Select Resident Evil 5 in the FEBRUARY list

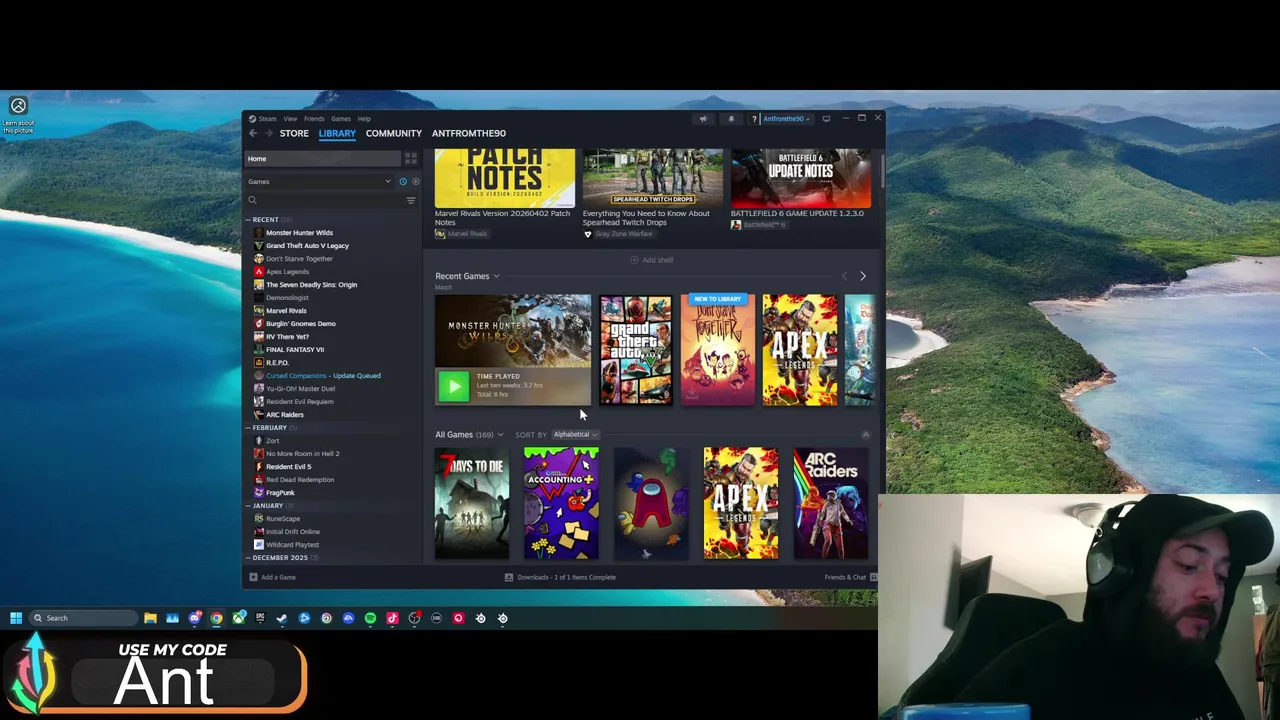[288, 467]
